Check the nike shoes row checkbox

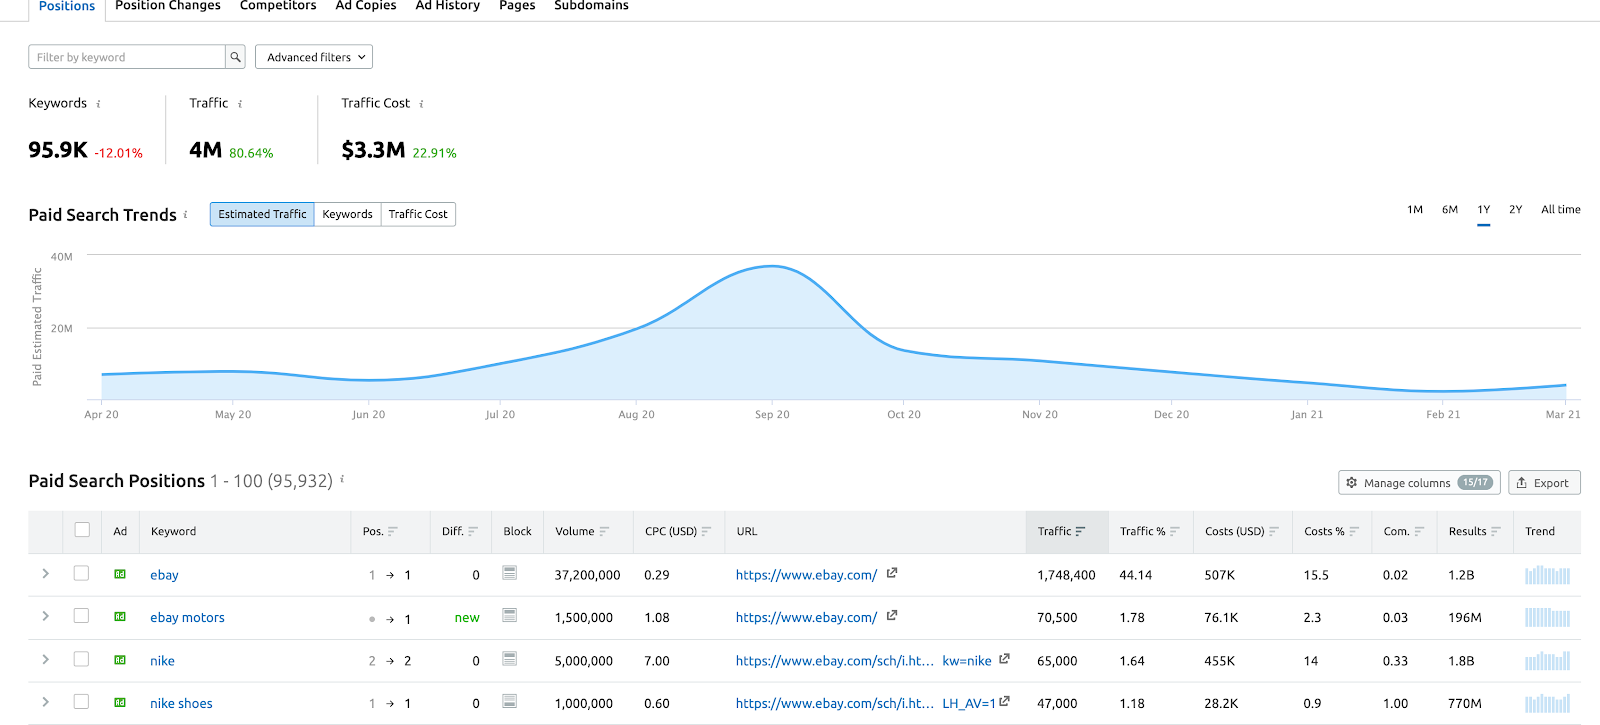[x=82, y=702]
